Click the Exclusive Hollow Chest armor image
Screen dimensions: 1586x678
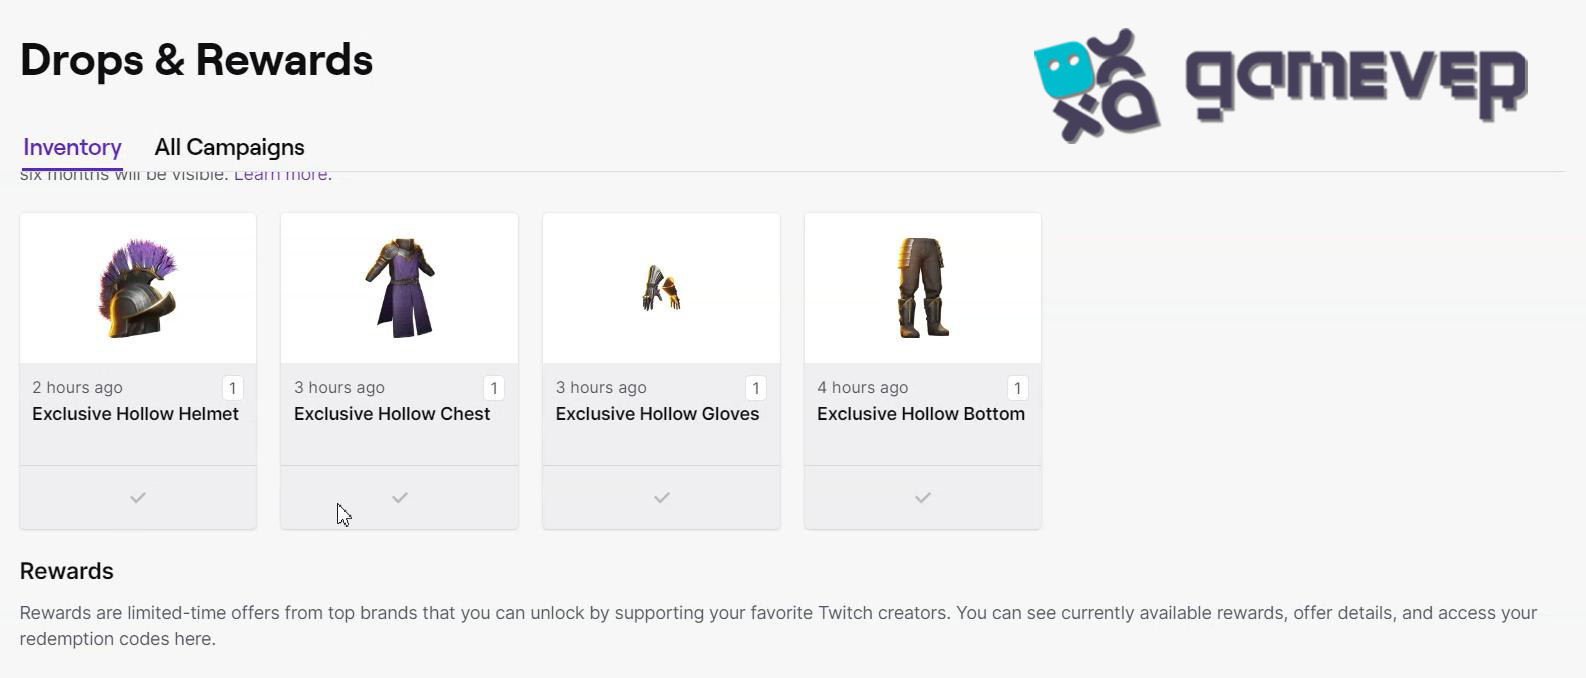[400, 288]
